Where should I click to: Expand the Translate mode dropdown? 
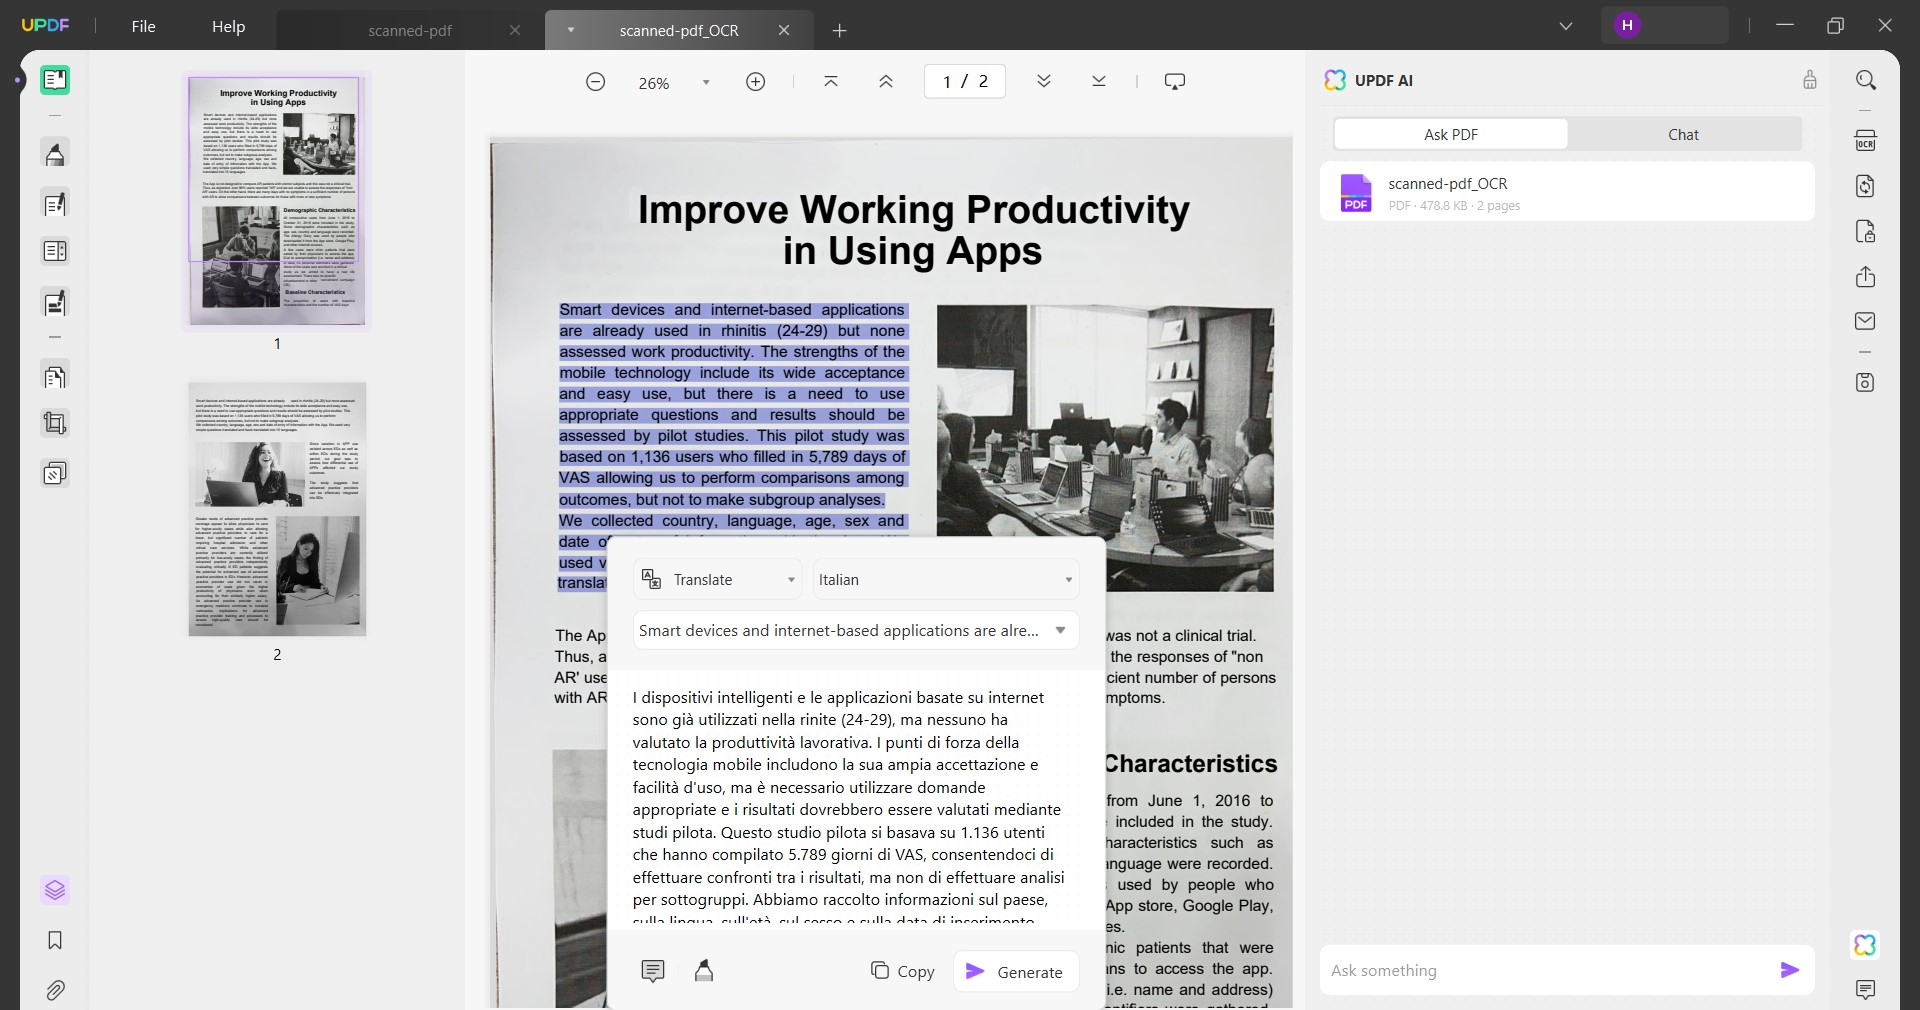pyautogui.click(x=718, y=580)
